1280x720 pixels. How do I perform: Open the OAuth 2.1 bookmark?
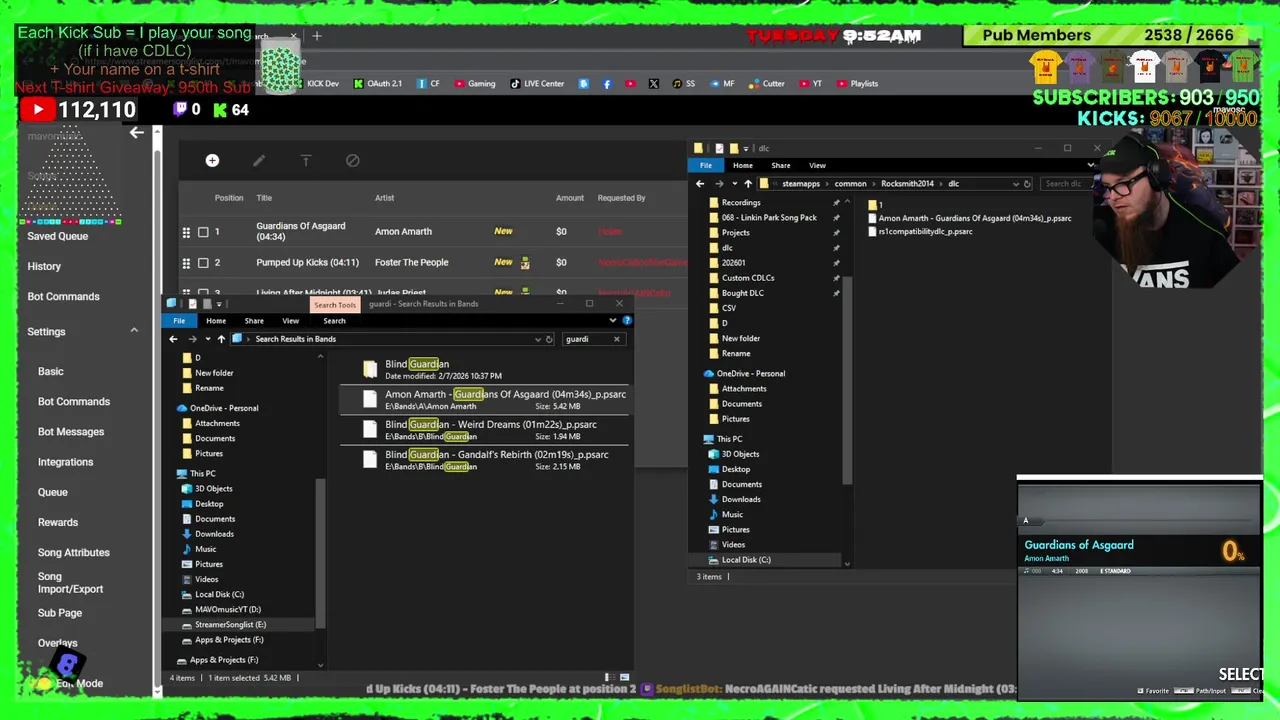[x=377, y=84]
